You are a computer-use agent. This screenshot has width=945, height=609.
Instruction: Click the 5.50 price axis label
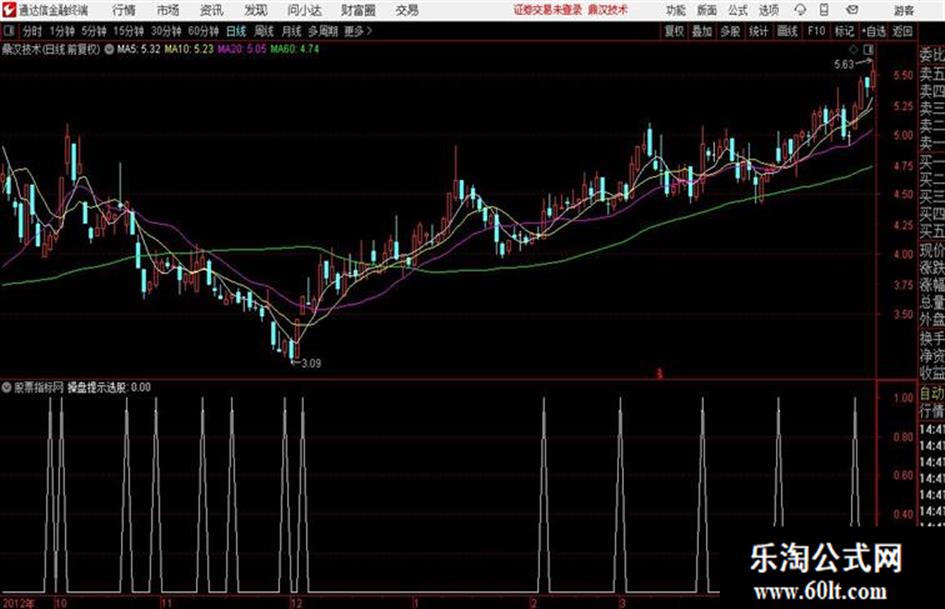pyautogui.click(x=903, y=75)
